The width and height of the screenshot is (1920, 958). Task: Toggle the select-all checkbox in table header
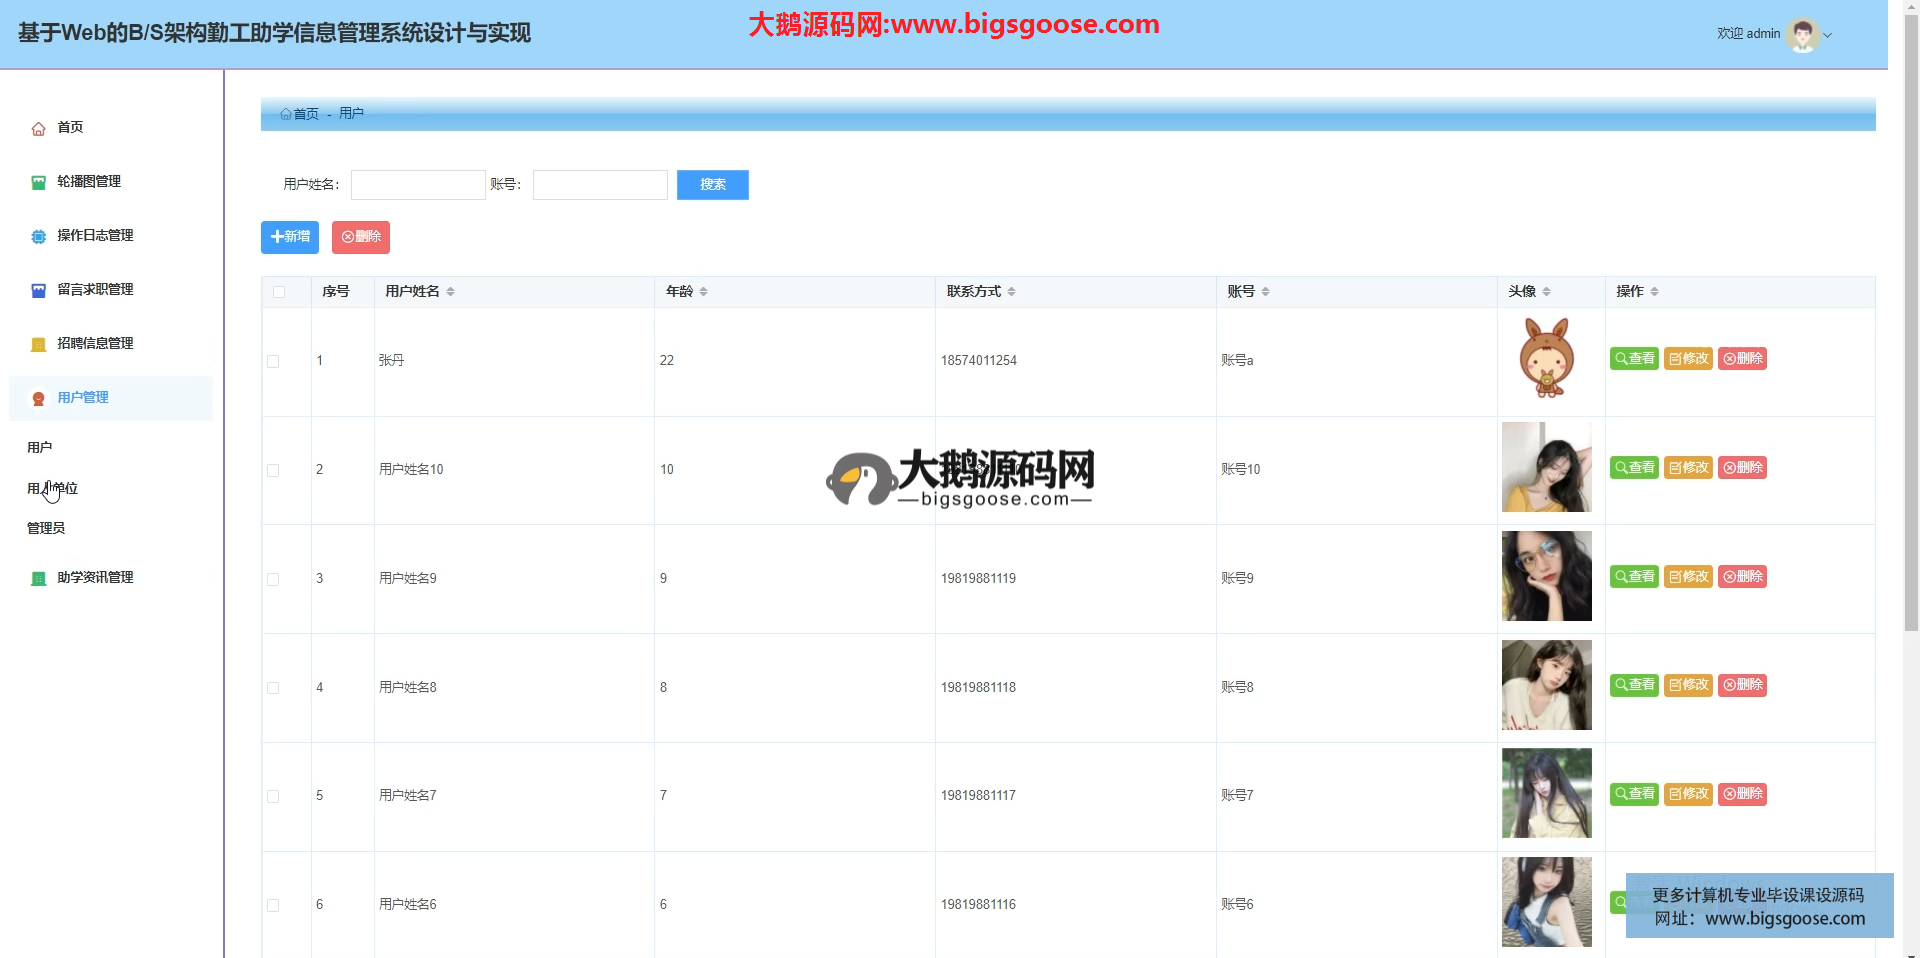[279, 292]
